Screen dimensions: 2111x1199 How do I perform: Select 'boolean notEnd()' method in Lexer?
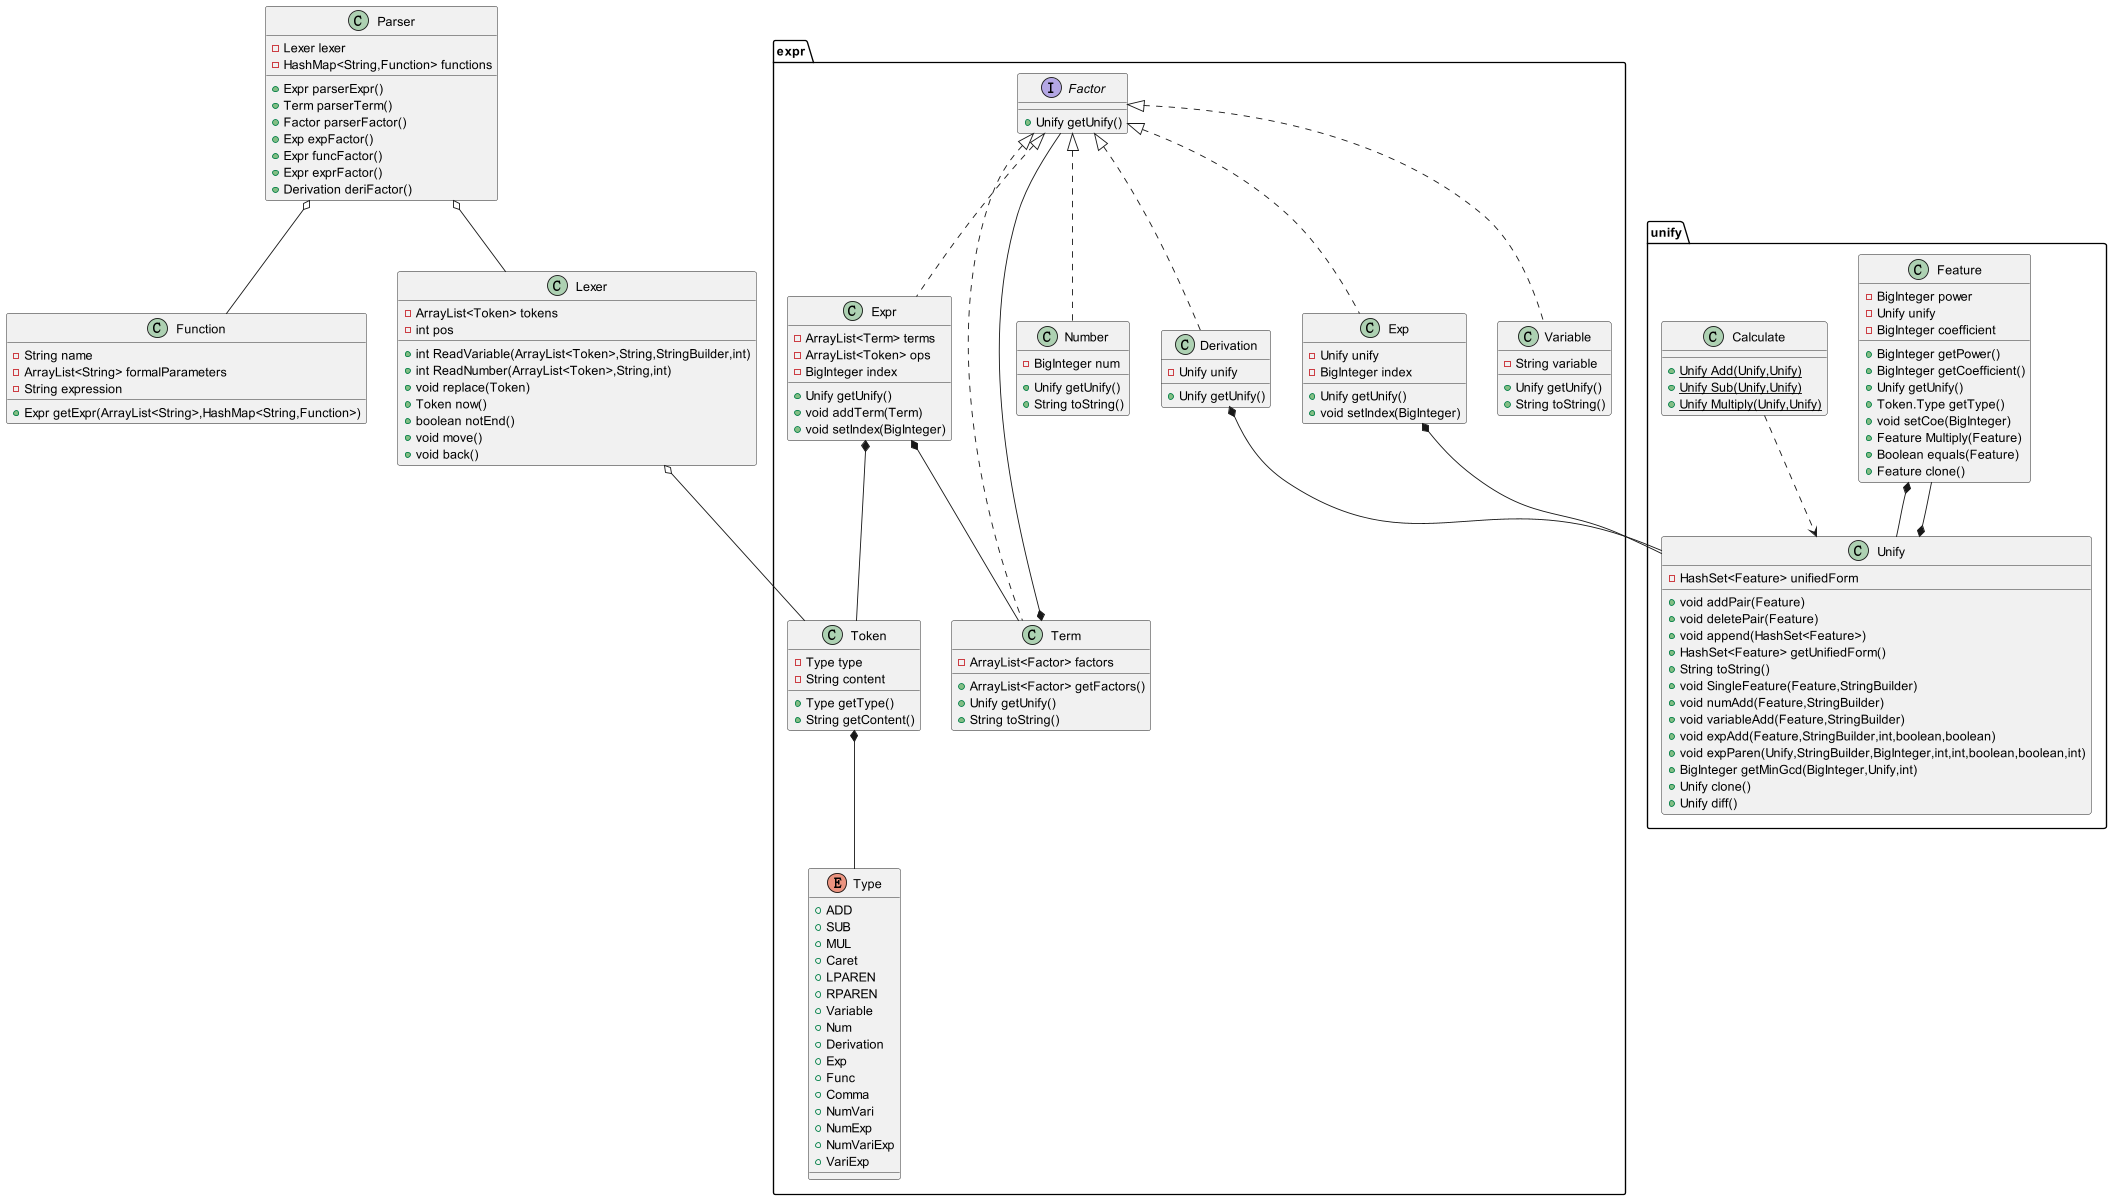point(465,421)
